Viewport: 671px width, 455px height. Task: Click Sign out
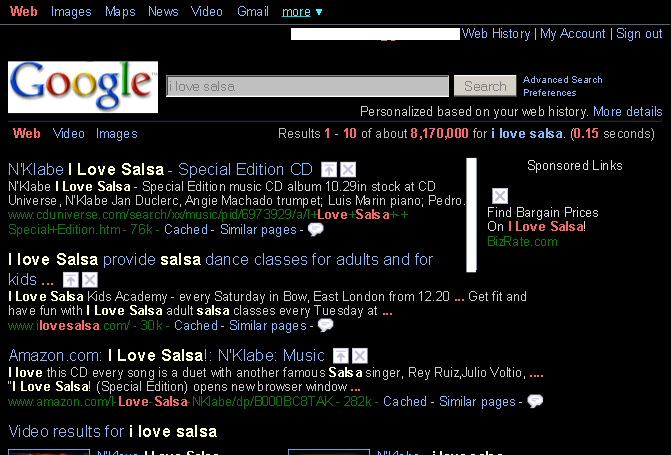click(639, 33)
